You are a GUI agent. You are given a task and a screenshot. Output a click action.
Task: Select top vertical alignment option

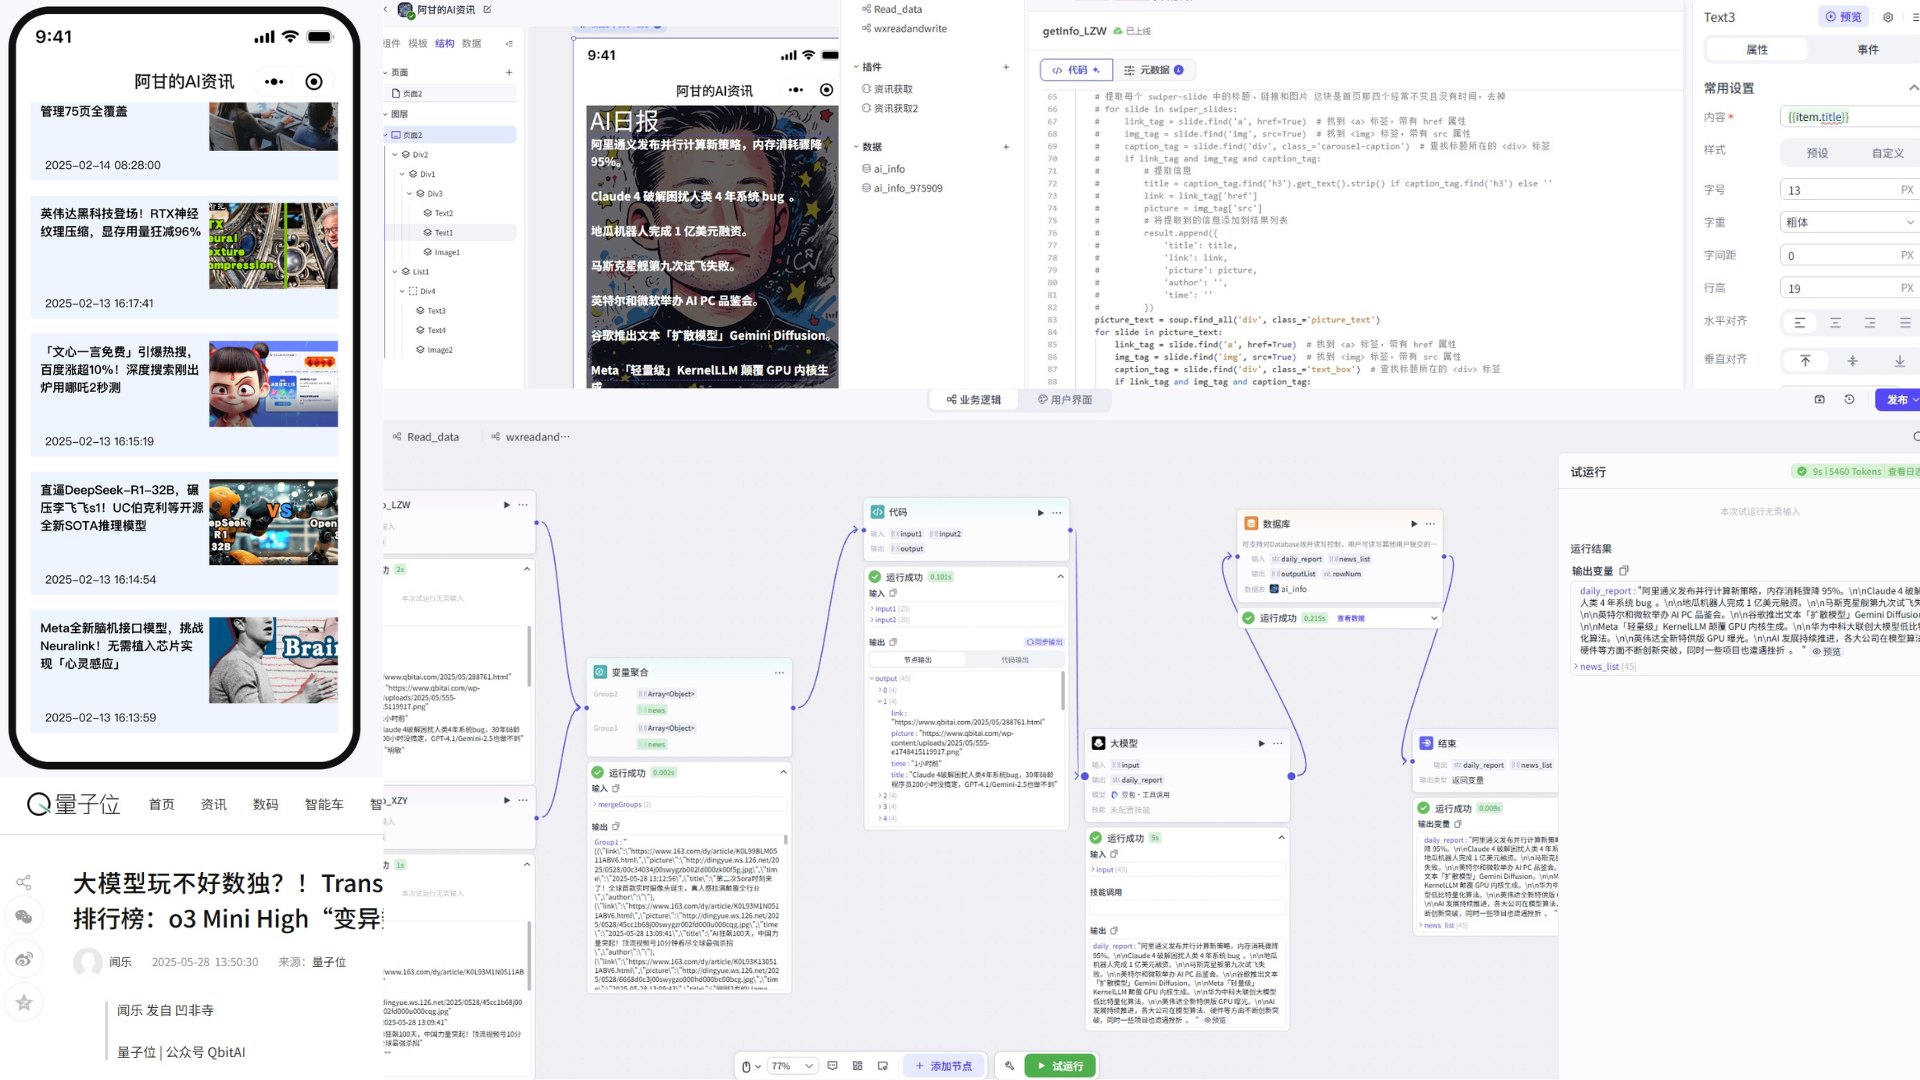point(1805,360)
